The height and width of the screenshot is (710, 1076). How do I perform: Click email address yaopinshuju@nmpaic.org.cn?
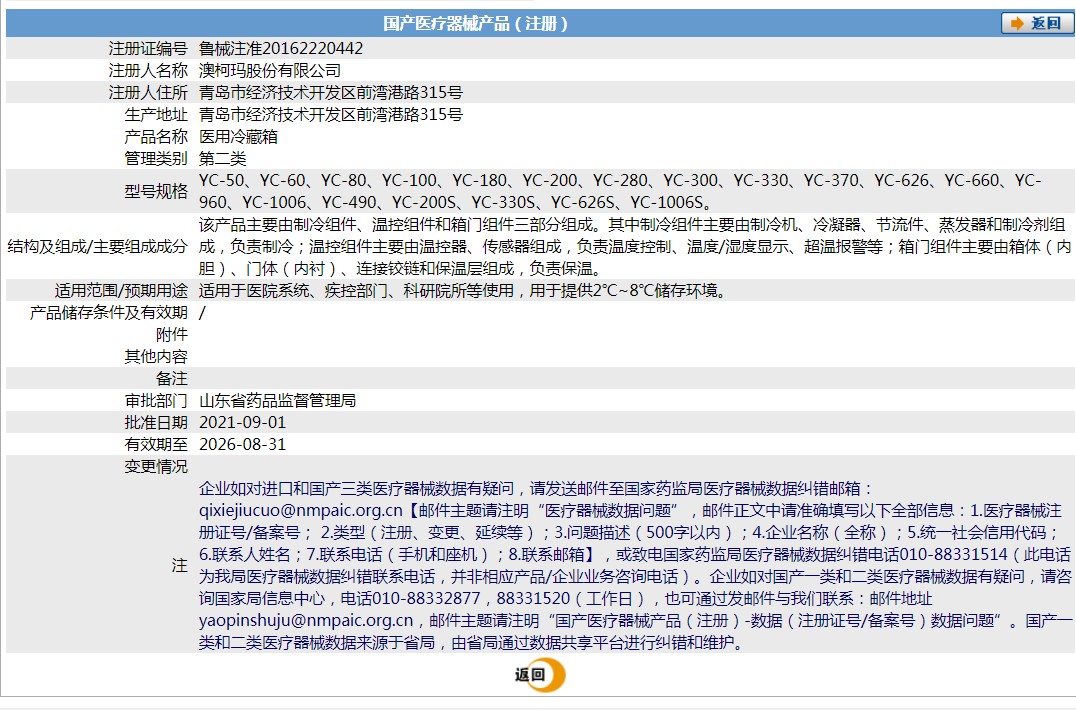(x=306, y=621)
